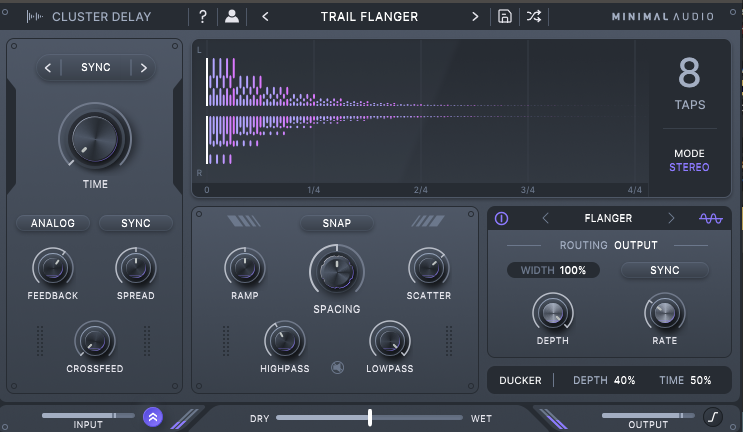743x432 pixels.
Task: Click the flanger waveform icon
Action: [x=710, y=218]
